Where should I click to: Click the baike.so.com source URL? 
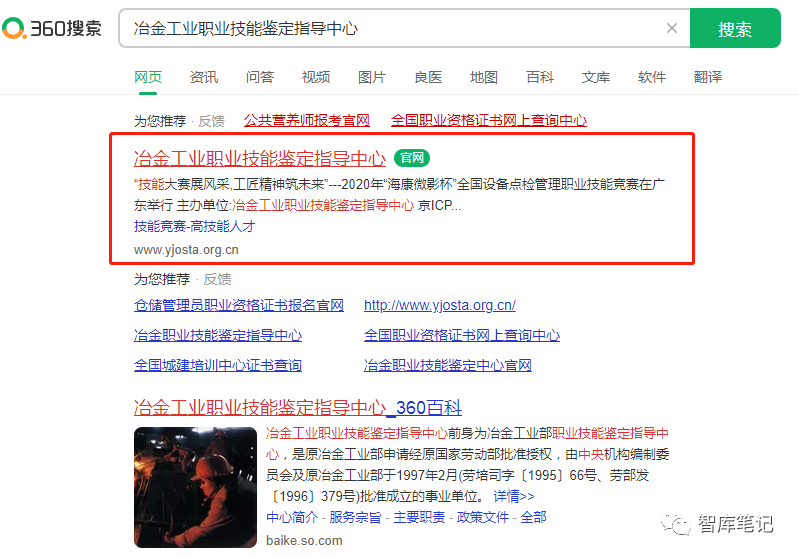point(304,541)
